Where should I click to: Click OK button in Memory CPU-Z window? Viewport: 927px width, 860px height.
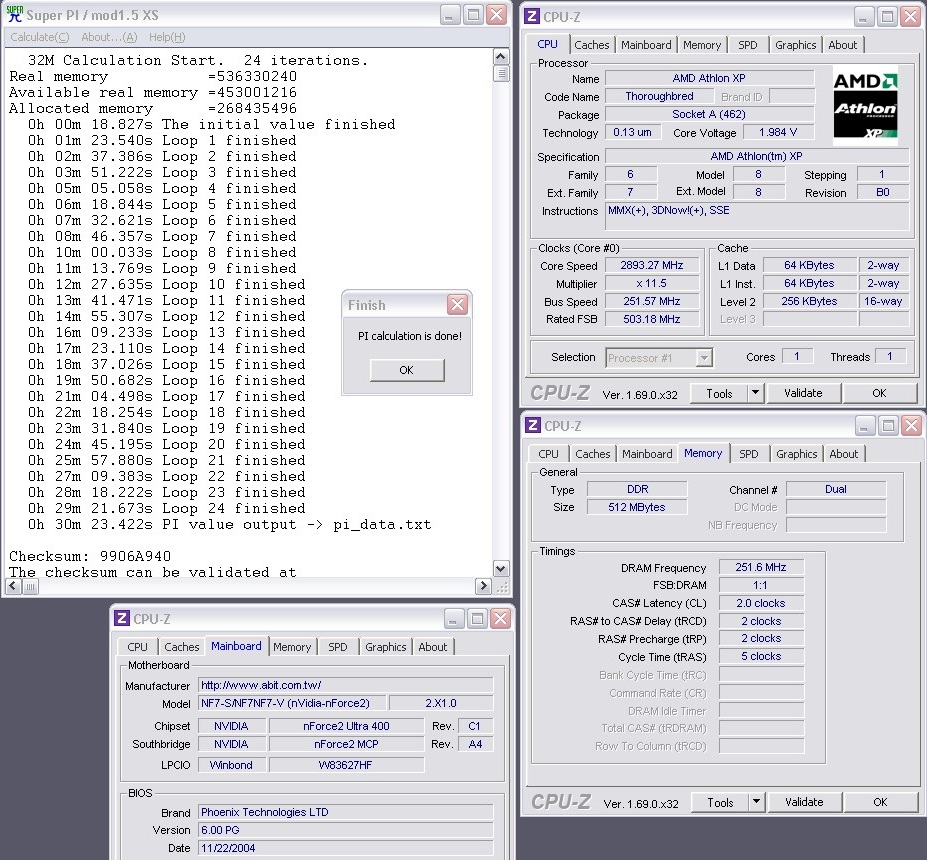(880, 802)
